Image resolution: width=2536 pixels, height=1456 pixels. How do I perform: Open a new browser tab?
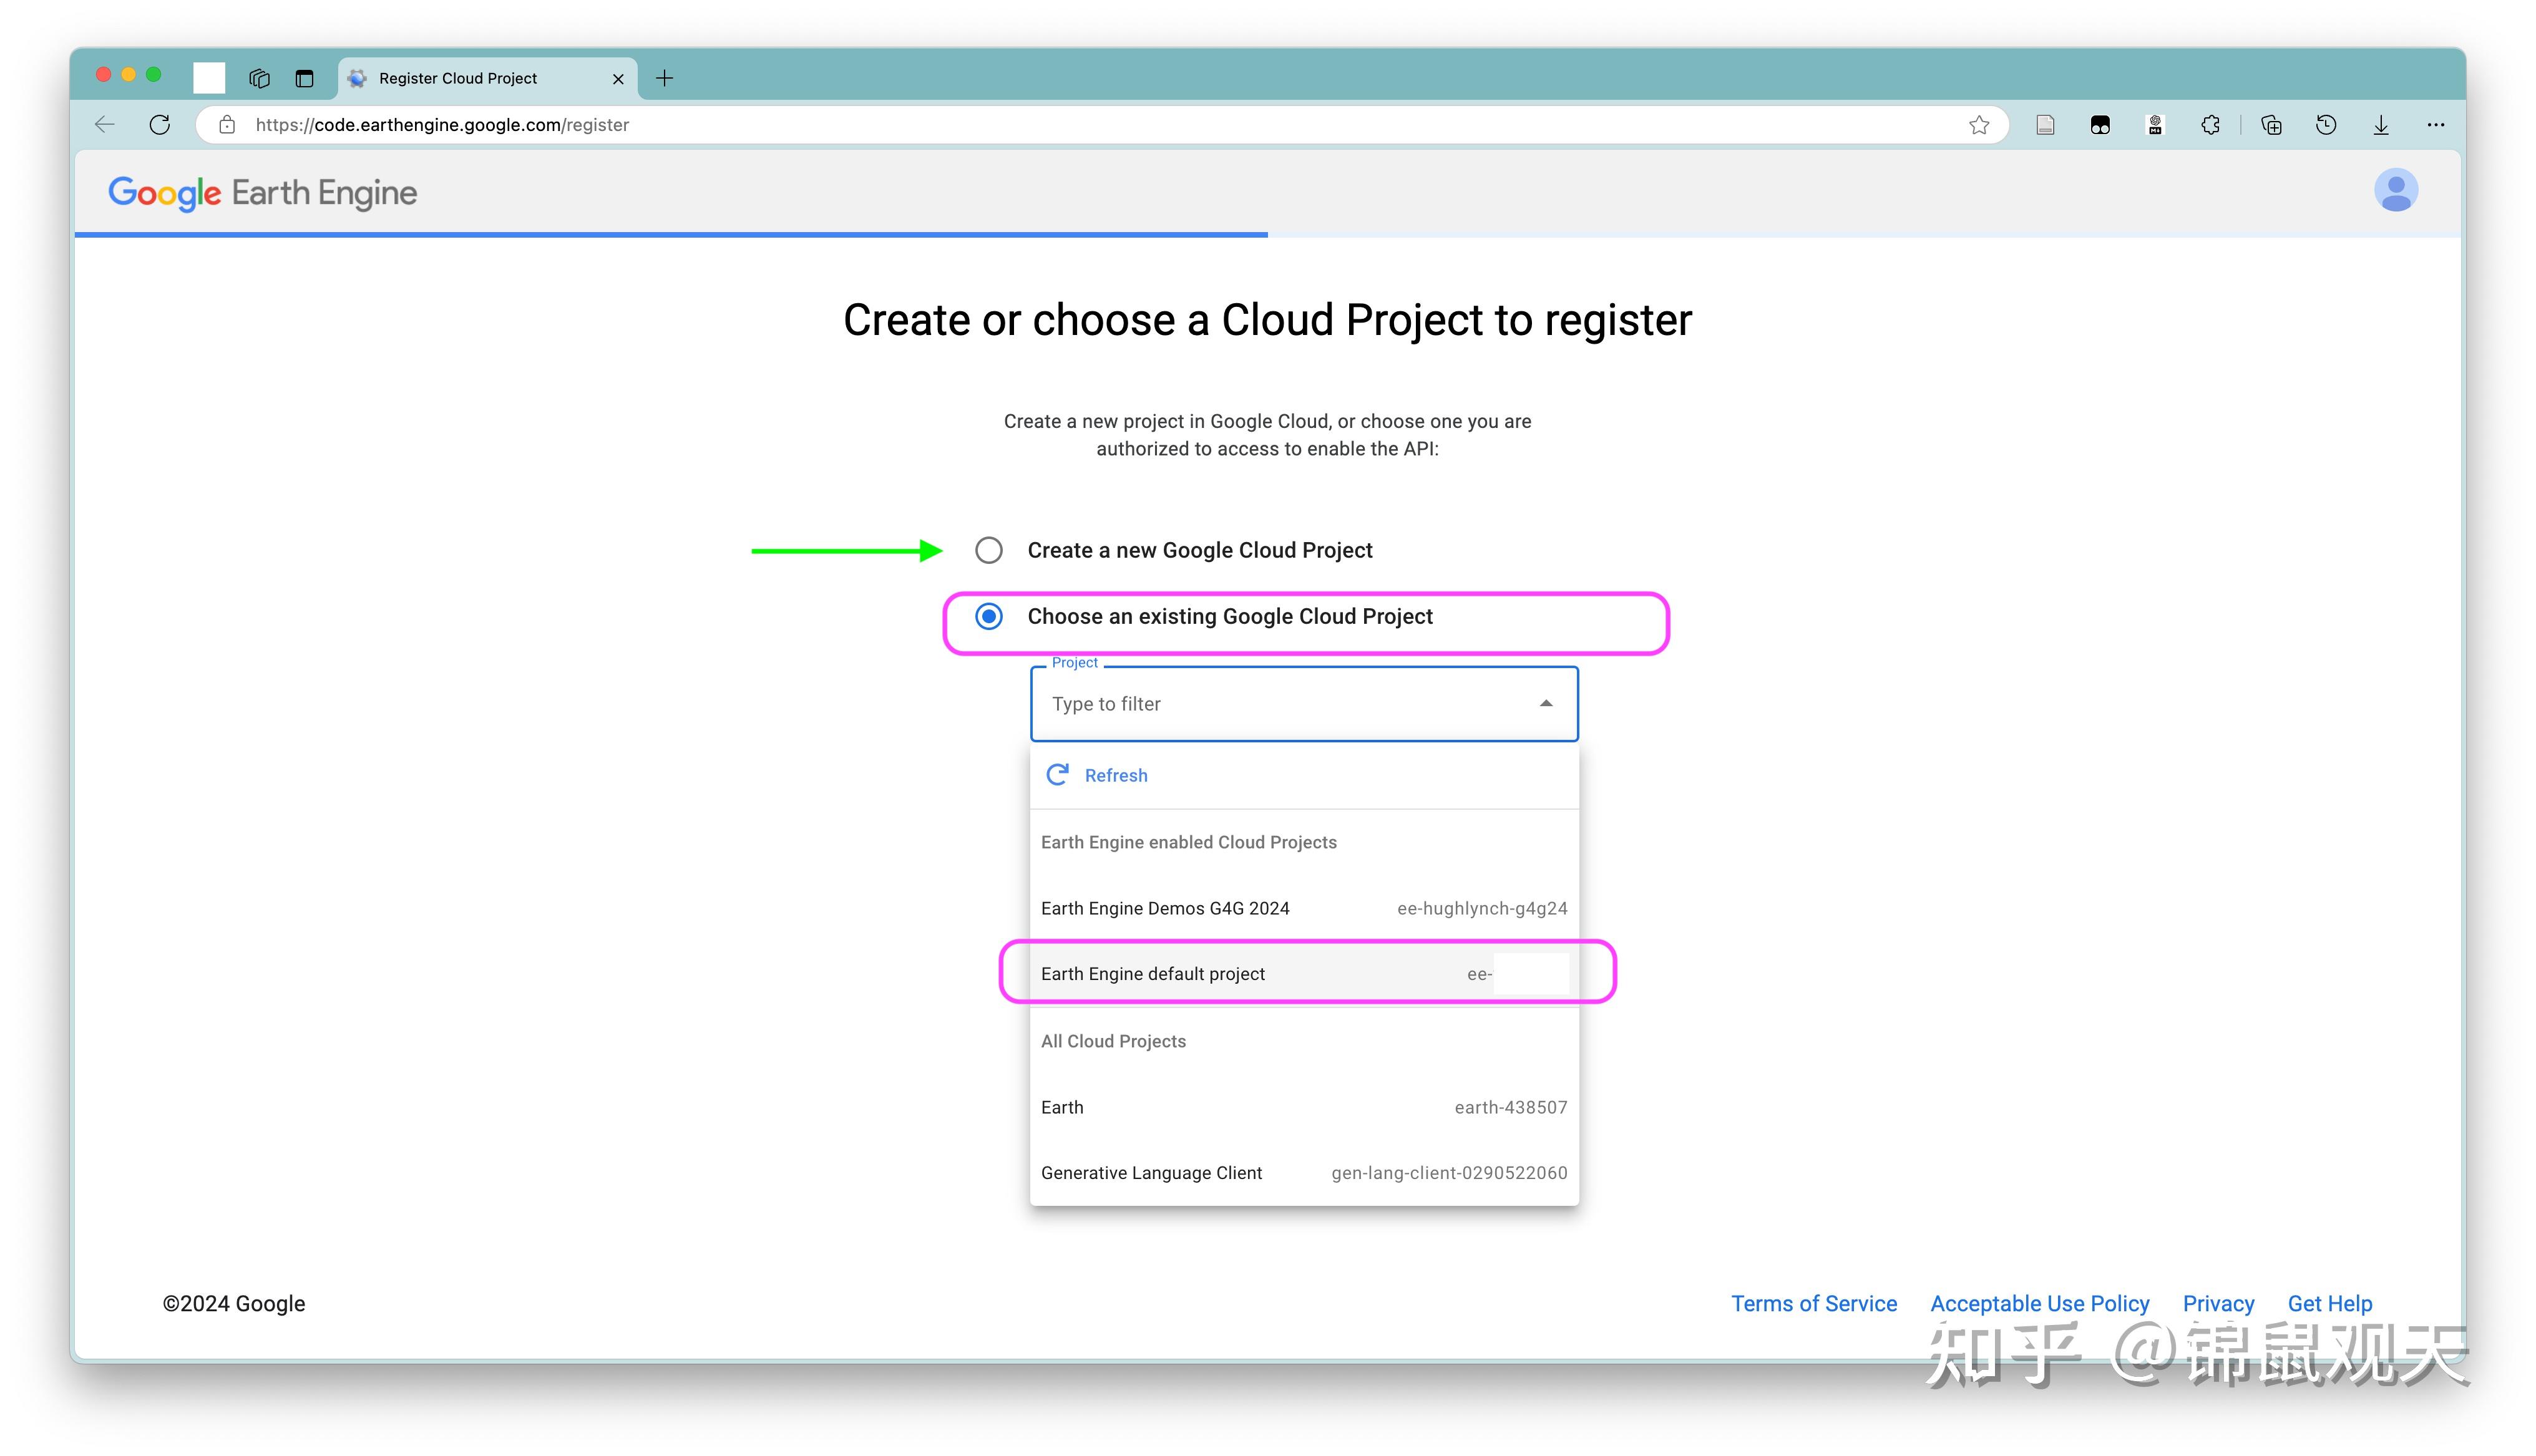665,78
